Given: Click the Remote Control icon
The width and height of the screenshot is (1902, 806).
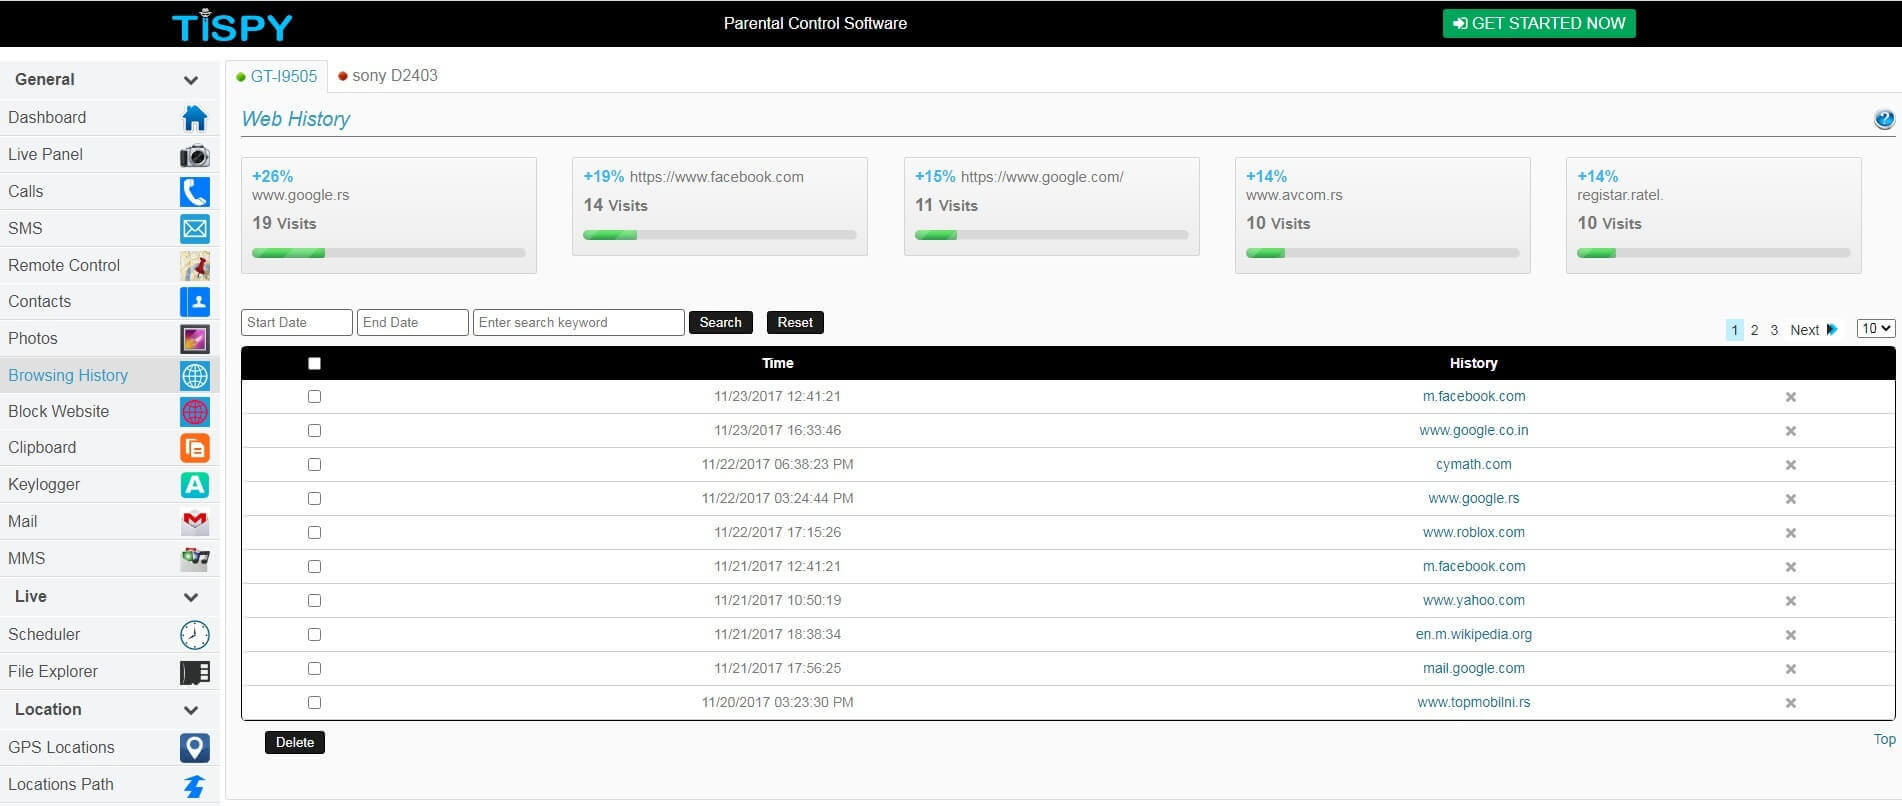Looking at the screenshot, I should [x=195, y=265].
